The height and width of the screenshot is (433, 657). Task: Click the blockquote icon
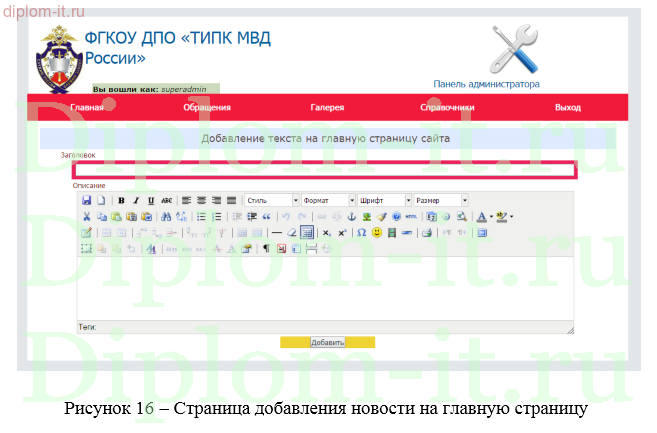267,216
